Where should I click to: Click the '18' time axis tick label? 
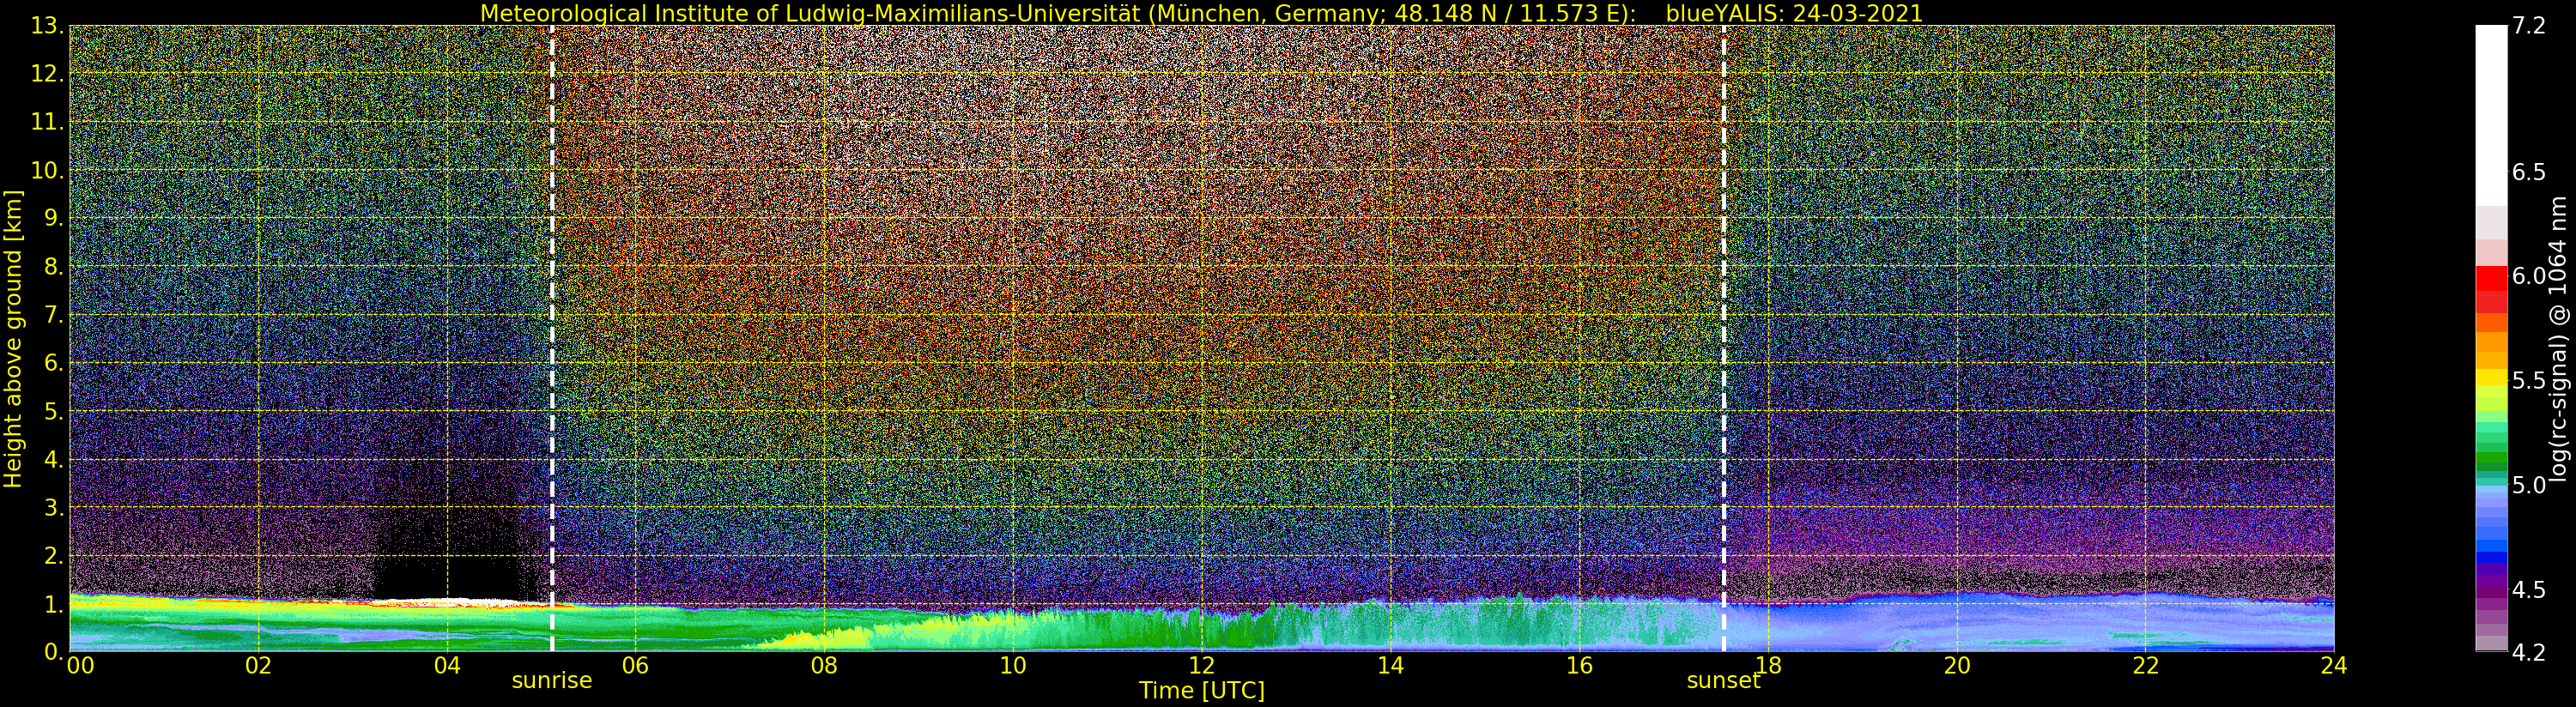1768,665
